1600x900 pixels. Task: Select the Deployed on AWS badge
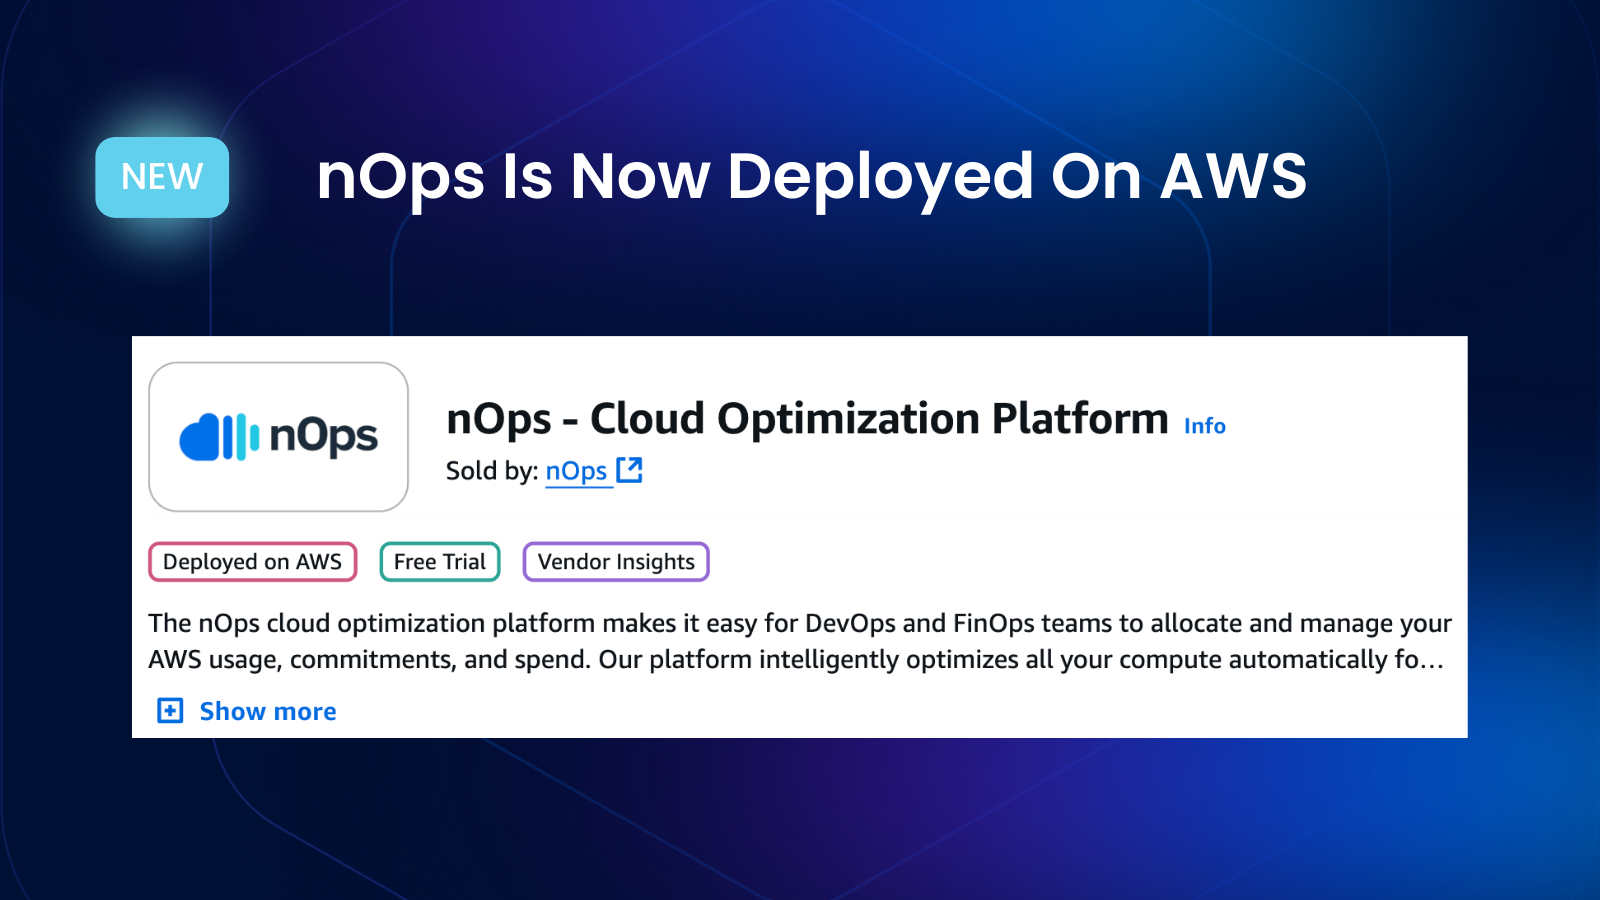pos(253,562)
